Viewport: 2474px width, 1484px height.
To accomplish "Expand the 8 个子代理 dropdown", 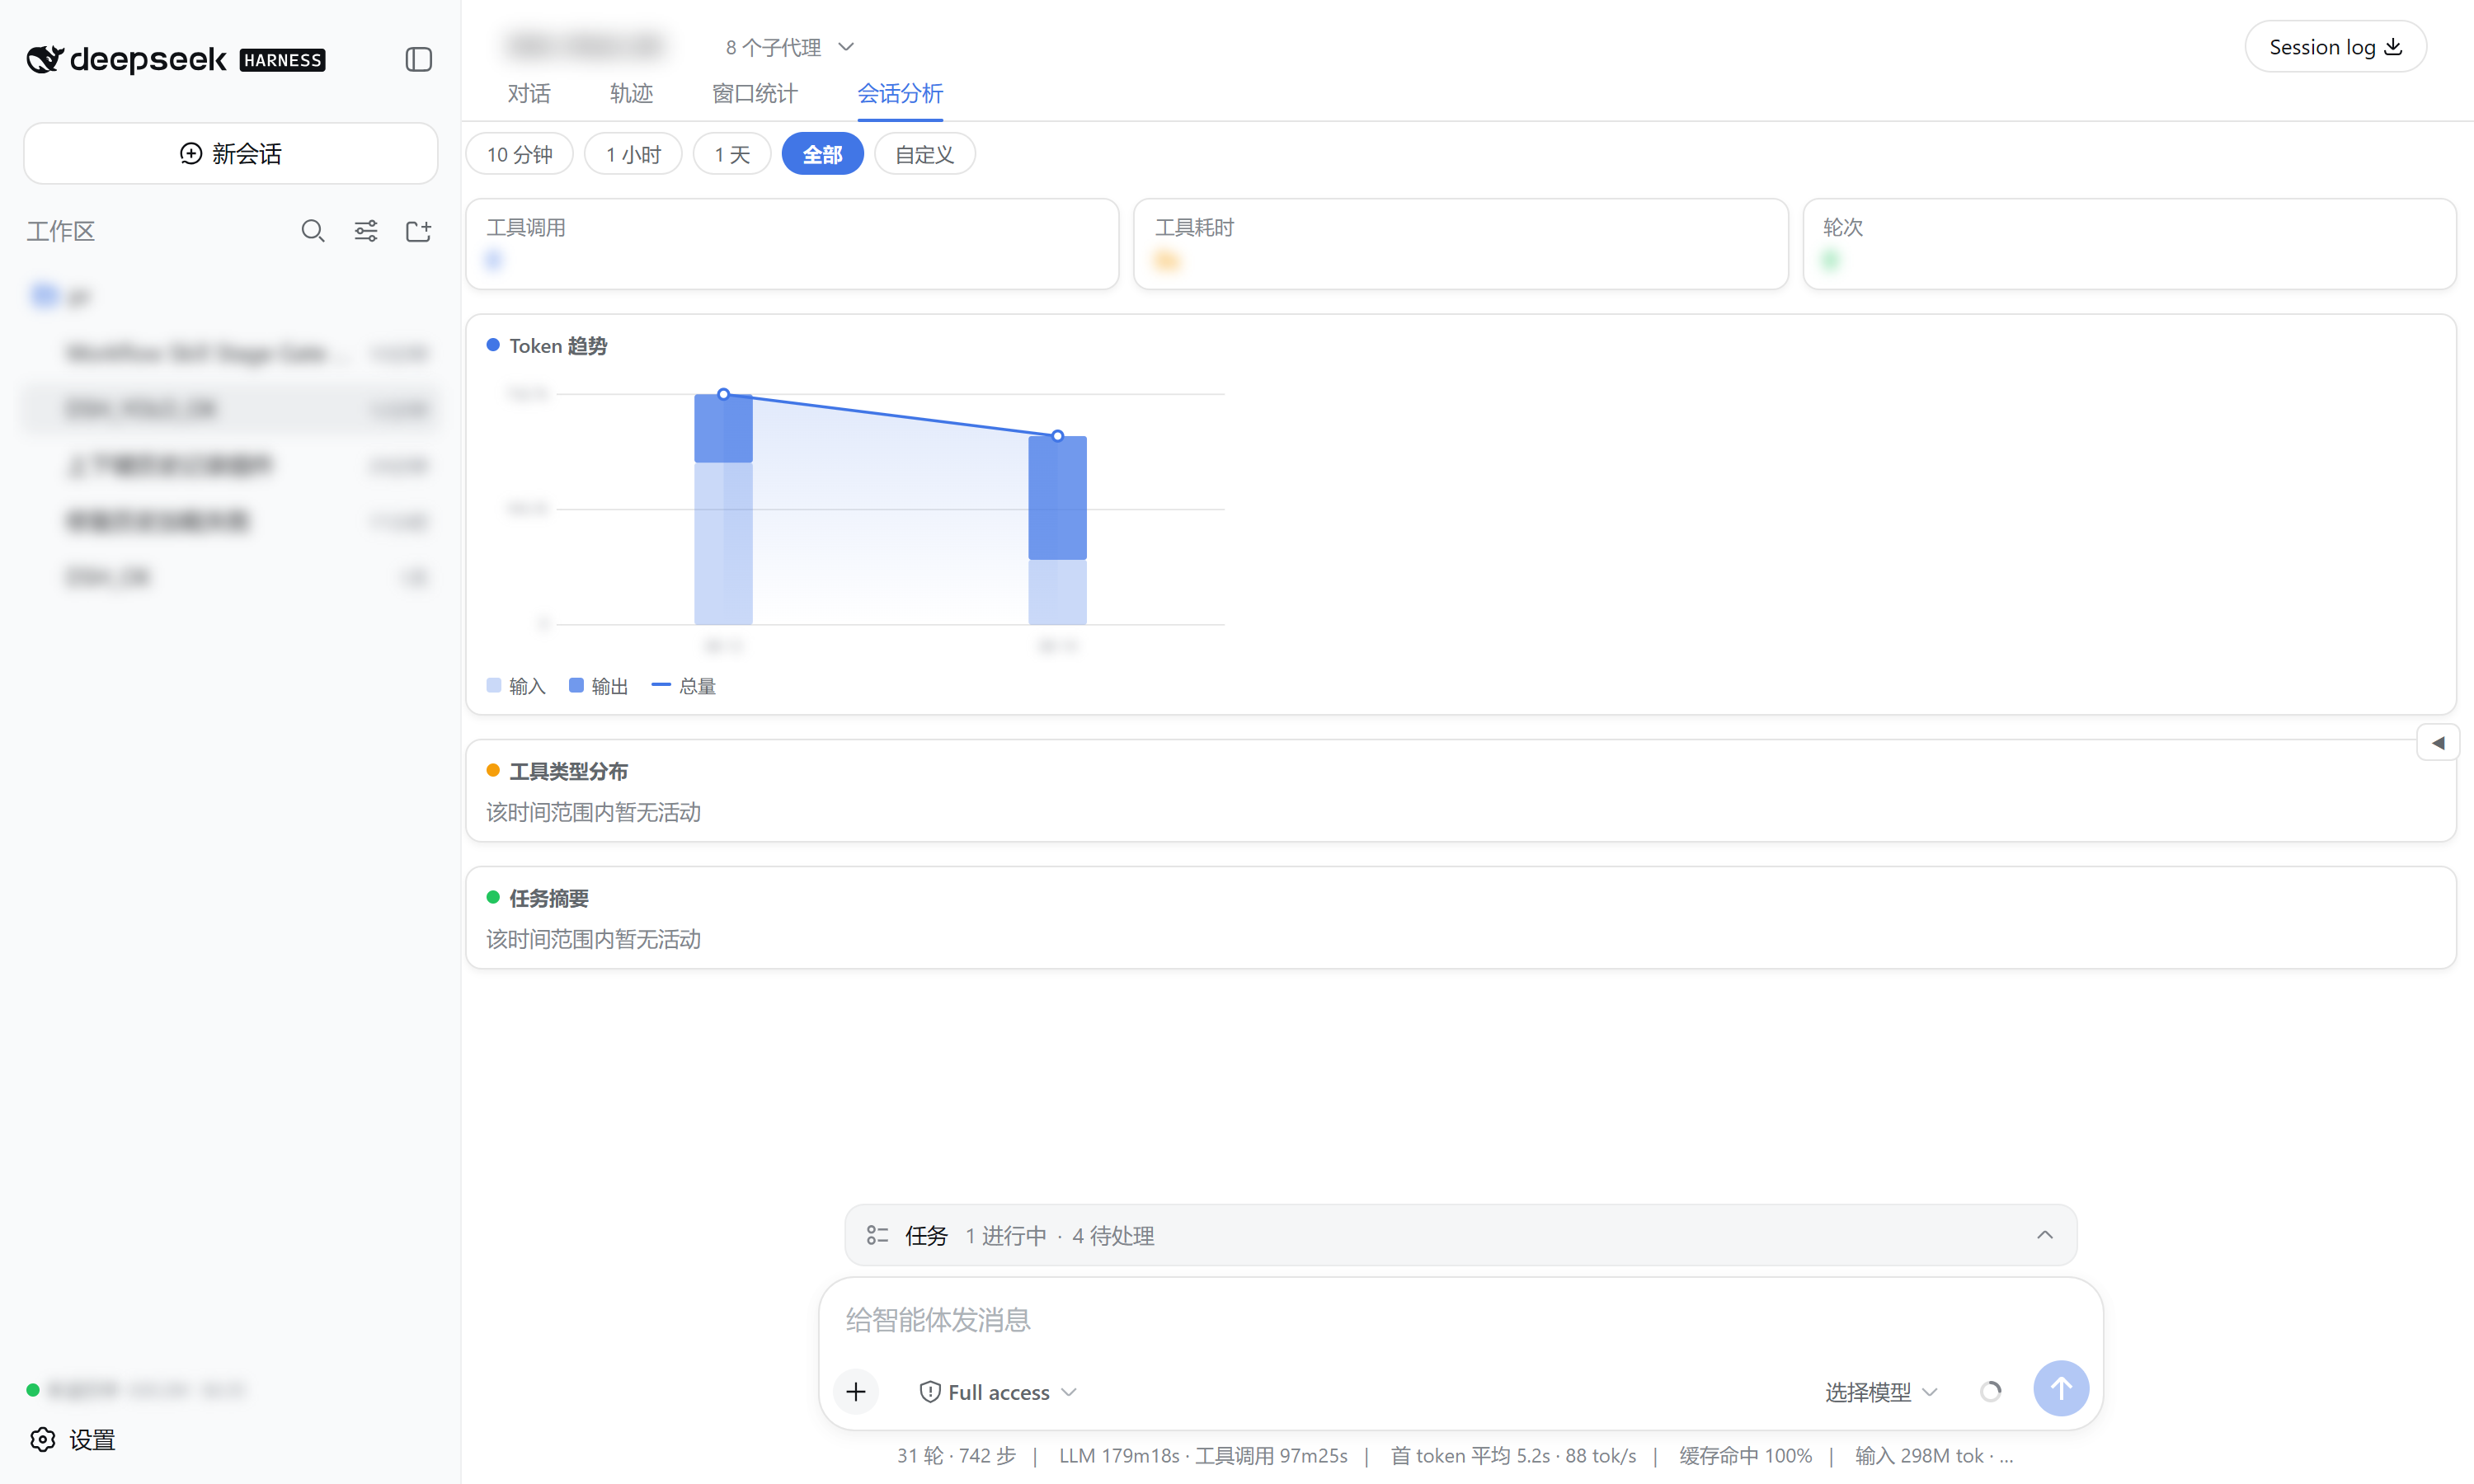I will tap(790, 47).
